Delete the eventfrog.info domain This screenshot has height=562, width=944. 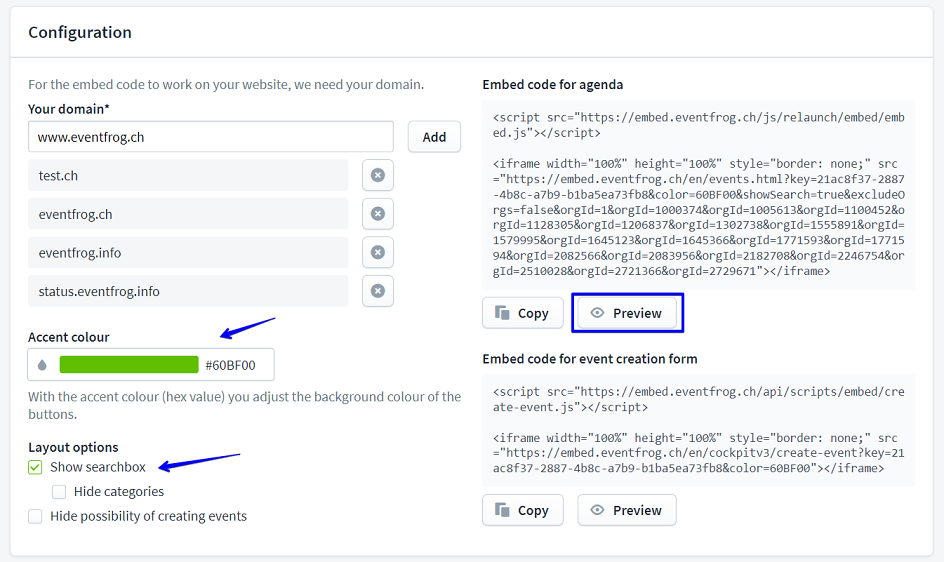(377, 252)
